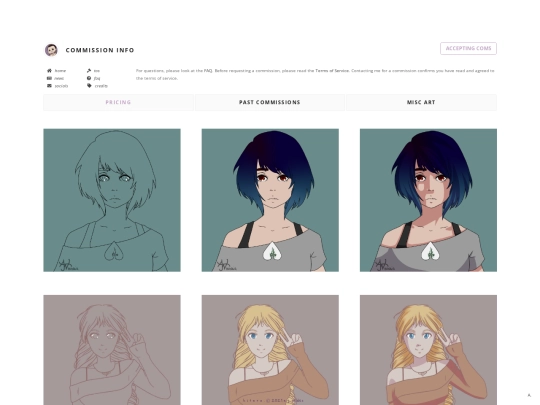The image size is (540, 405).
Task: Open the flat color dark-hair girl thumbnail
Action: coord(270,200)
